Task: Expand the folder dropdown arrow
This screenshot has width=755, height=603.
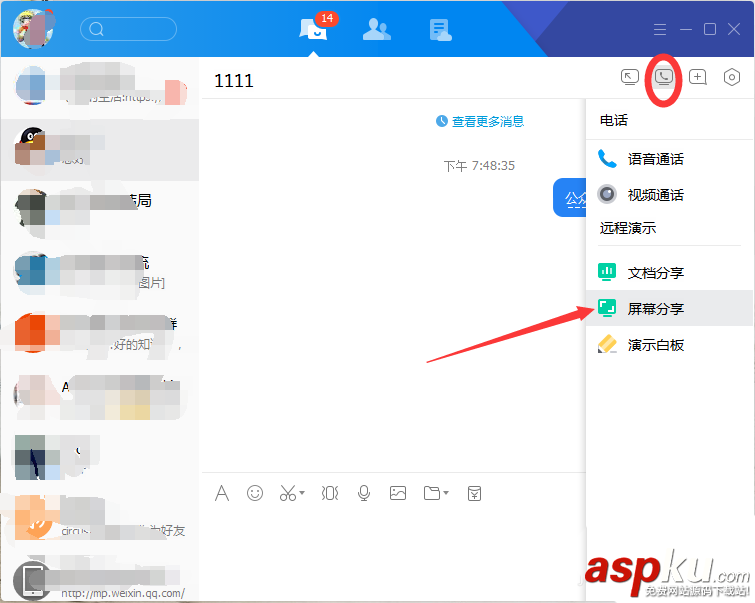Action: (x=446, y=493)
